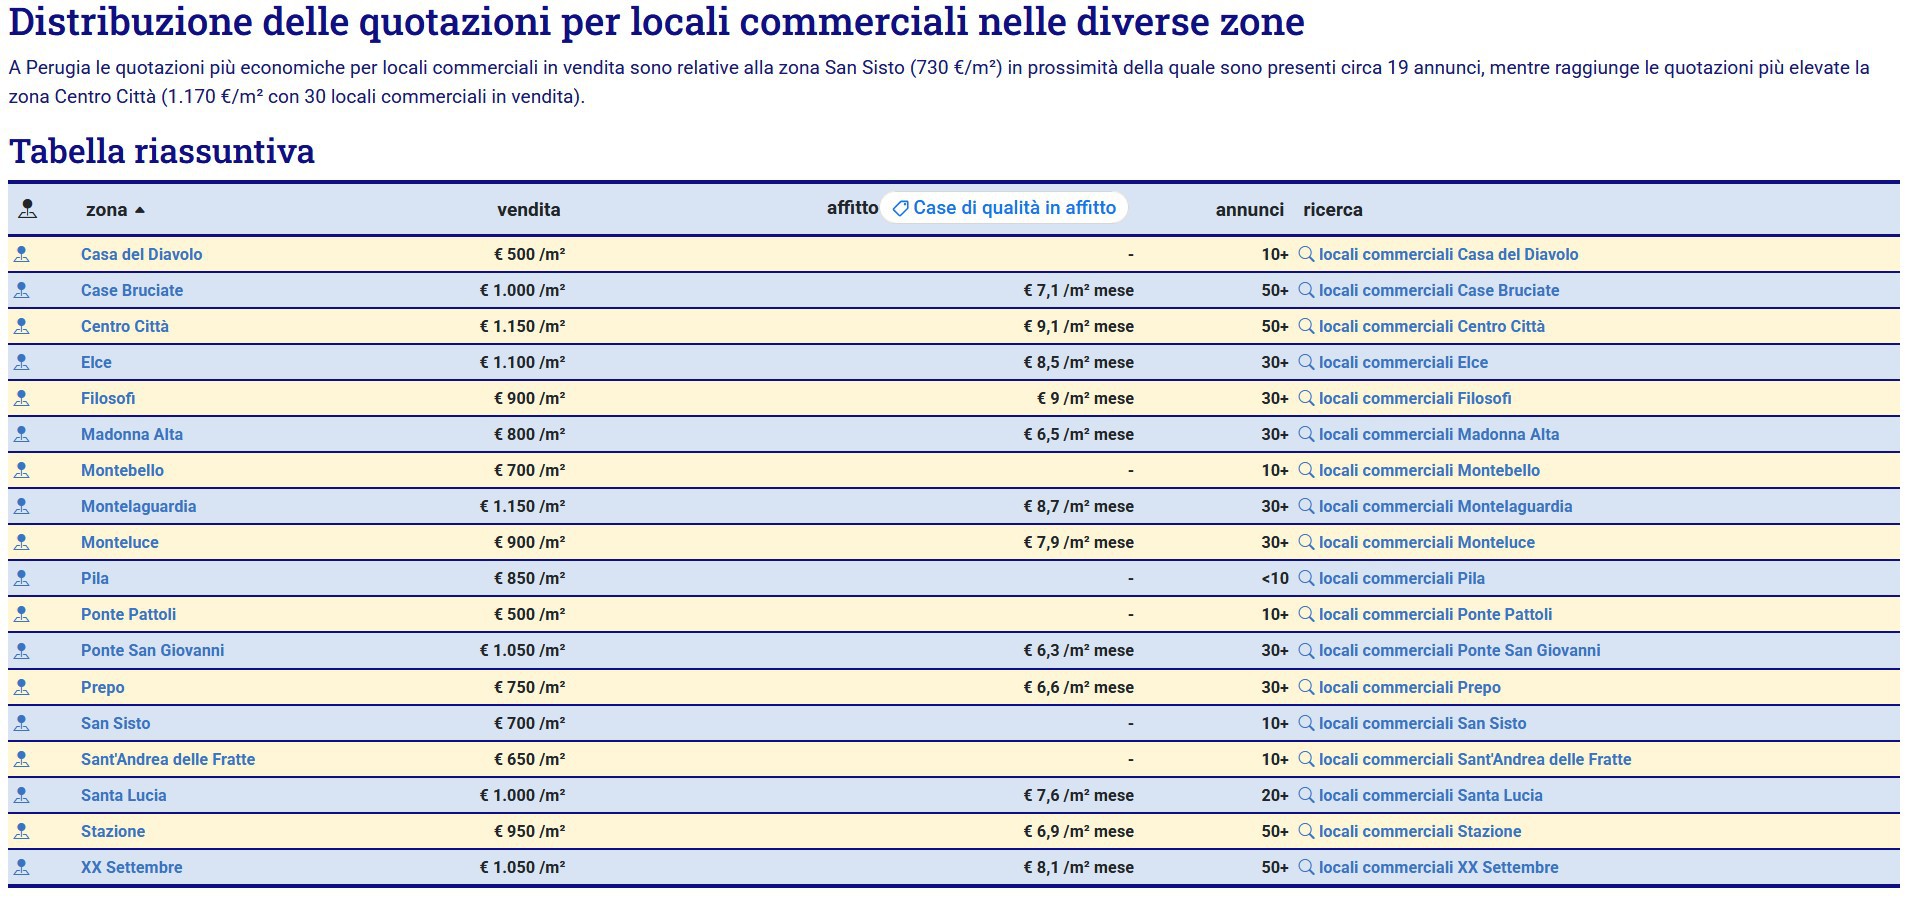Viewport: 1913px width, 916px height.
Task: Sort the table by zona column
Action: point(106,210)
